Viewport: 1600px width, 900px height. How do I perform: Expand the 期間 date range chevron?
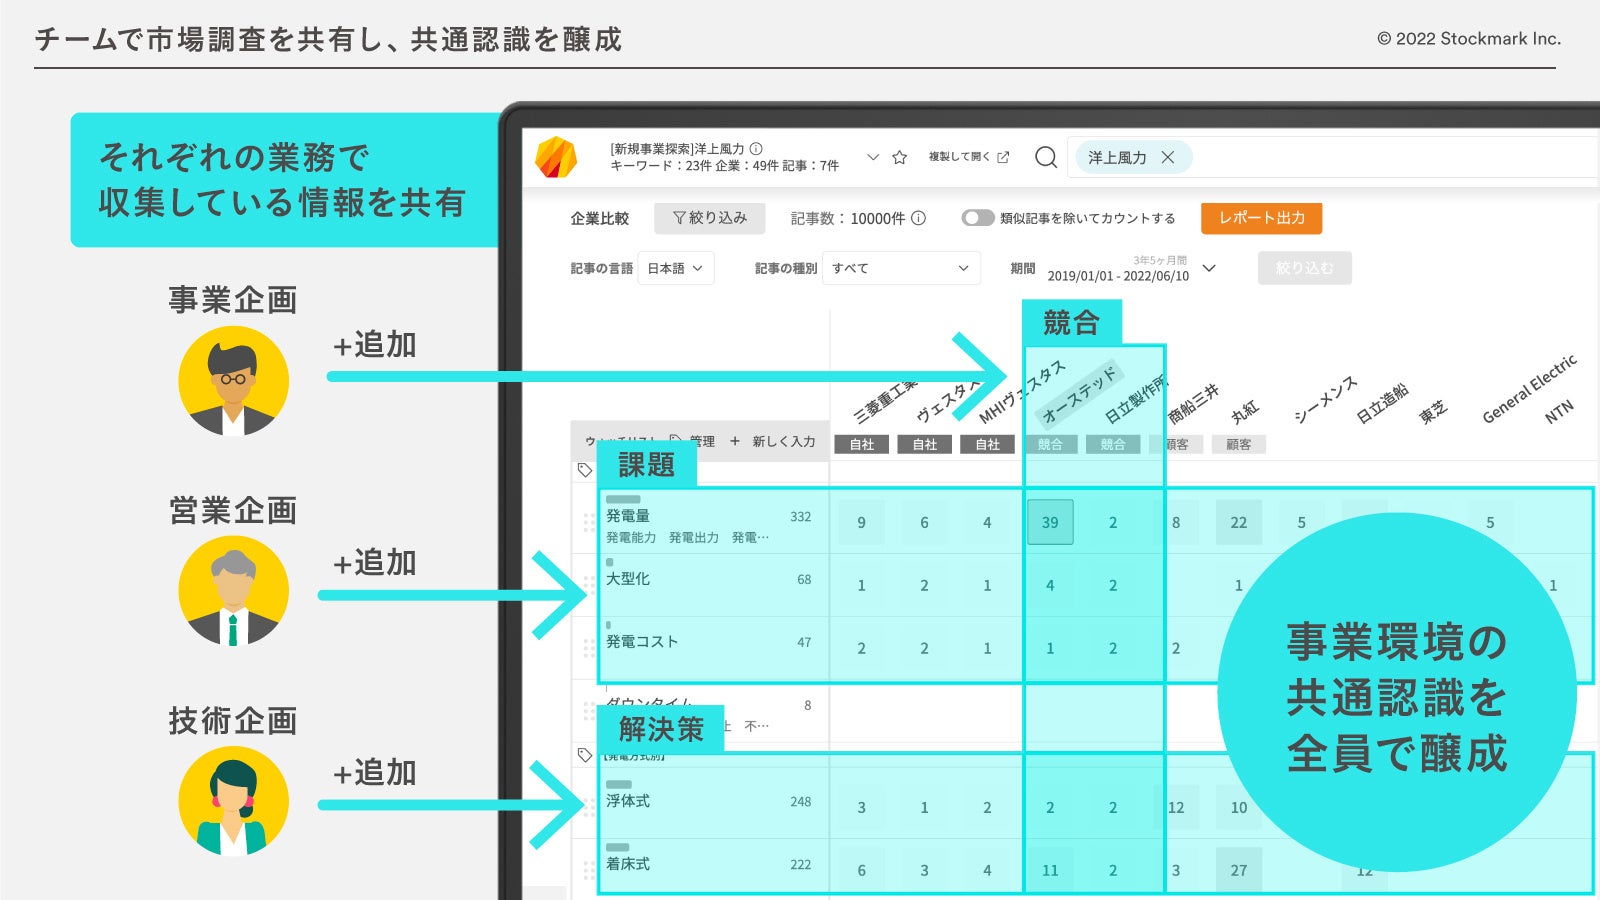tap(1209, 268)
